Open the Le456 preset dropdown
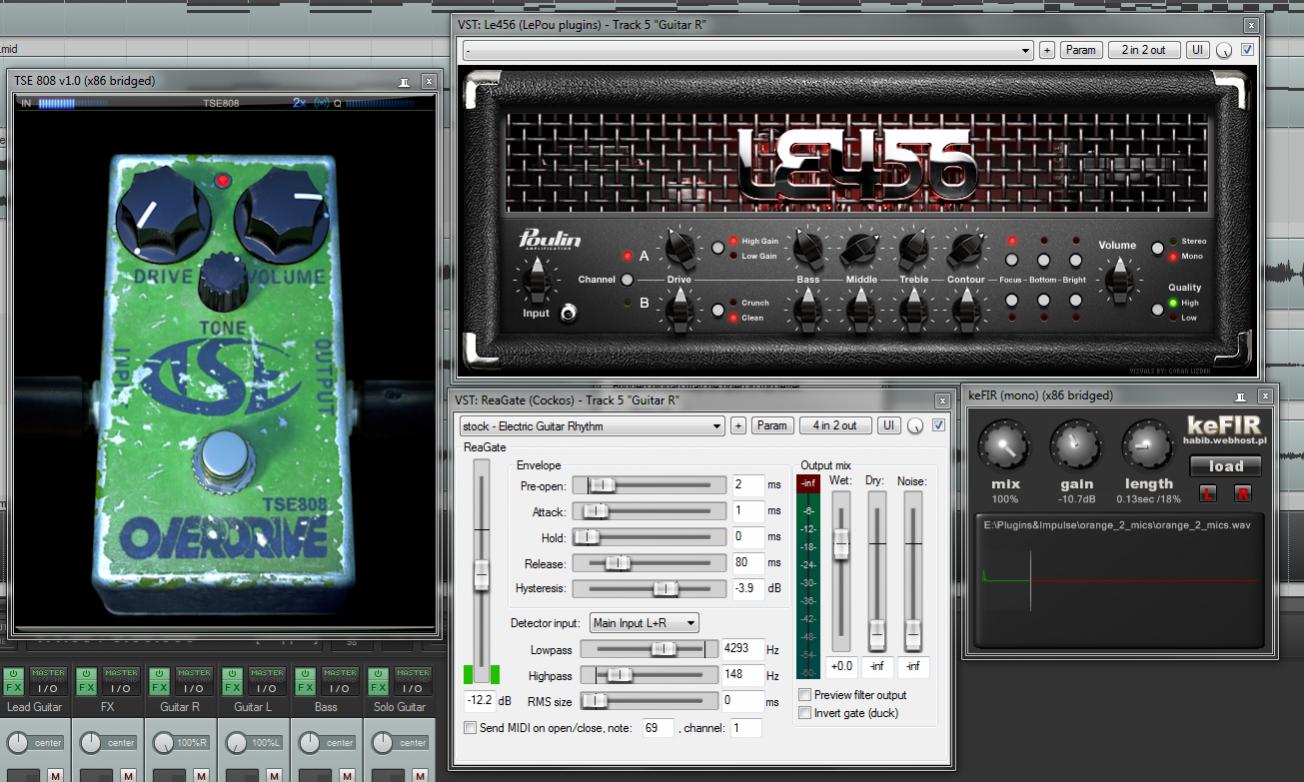The height and width of the screenshot is (782, 1304). point(748,50)
